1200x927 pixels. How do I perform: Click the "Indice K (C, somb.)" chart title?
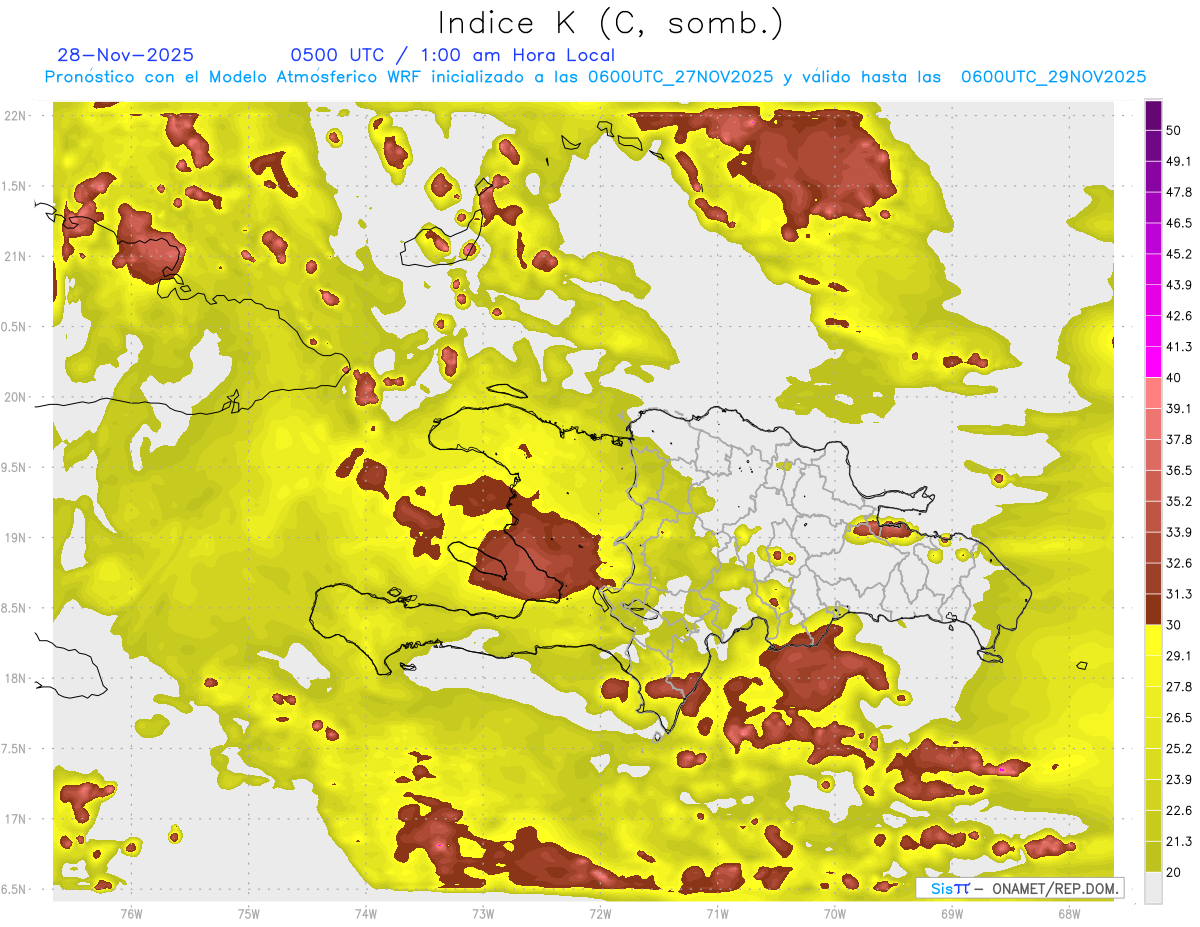click(611, 23)
